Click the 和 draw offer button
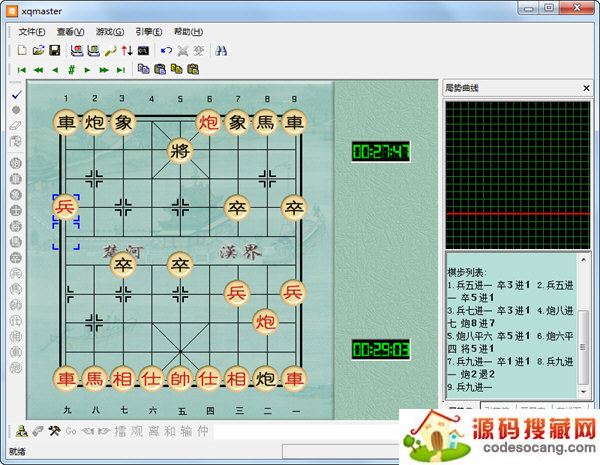Screen dimensions: 600x465 (x=170, y=431)
